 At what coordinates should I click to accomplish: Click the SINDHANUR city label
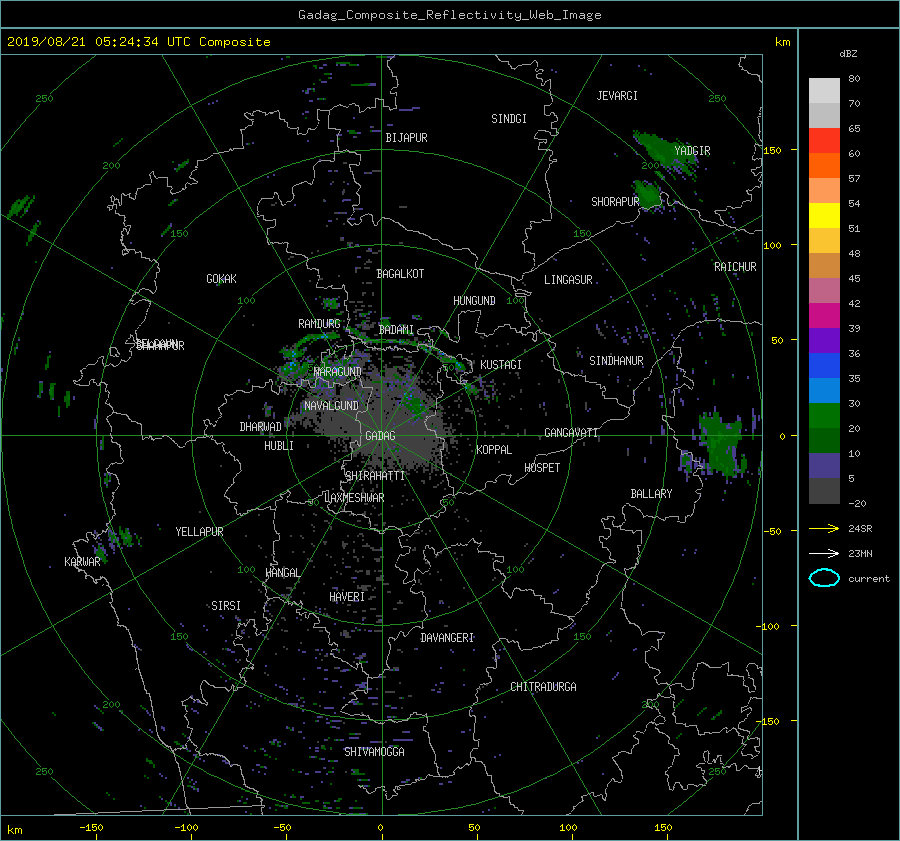click(616, 361)
